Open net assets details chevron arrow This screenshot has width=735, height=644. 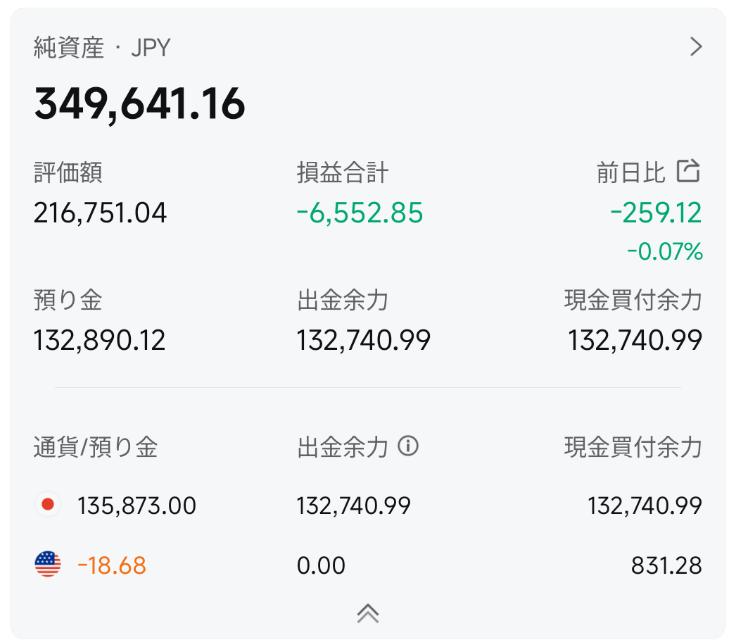[696, 47]
